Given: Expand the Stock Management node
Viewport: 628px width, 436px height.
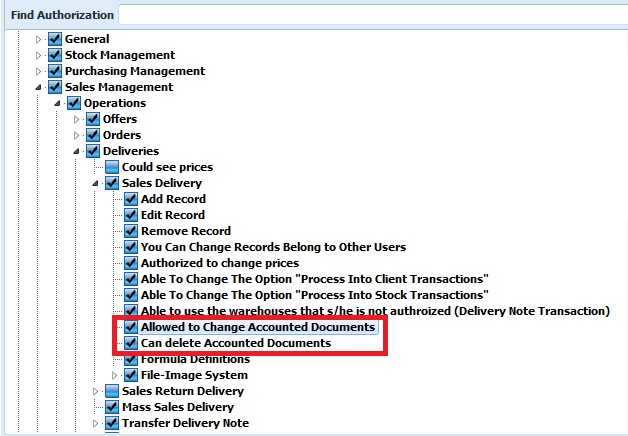Looking at the screenshot, I should click(x=38, y=55).
